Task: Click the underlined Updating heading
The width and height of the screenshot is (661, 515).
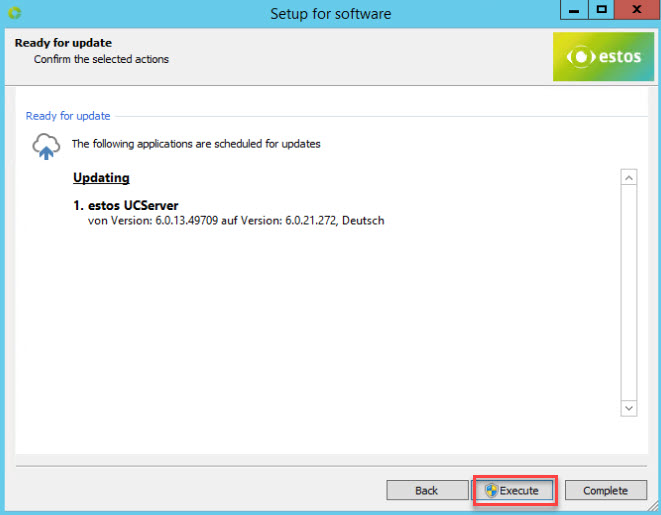Action: [101, 178]
